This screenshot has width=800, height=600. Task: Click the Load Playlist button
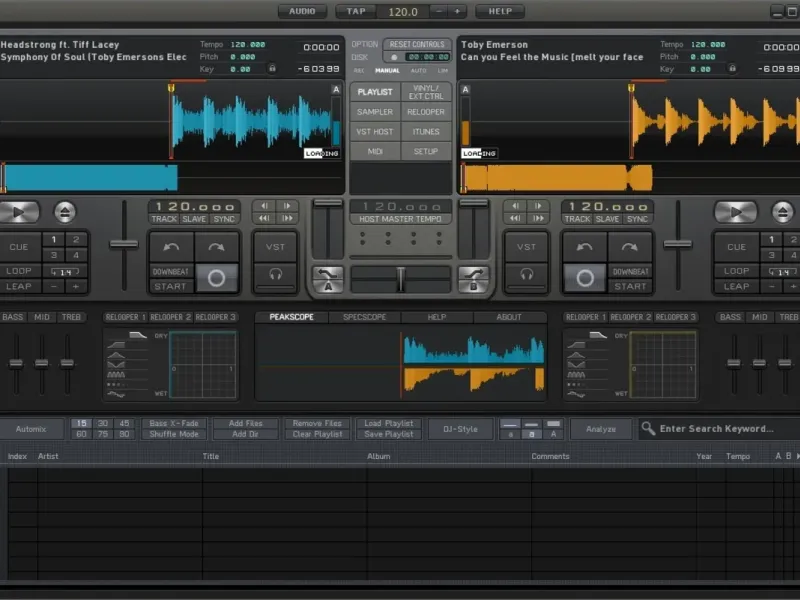coord(387,423)
